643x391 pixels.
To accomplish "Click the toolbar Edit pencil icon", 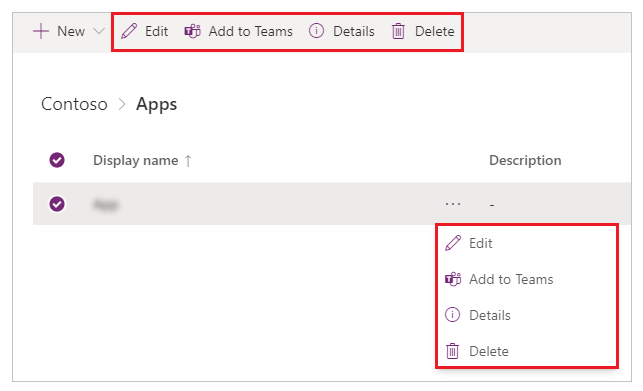I will click(129, 31).
